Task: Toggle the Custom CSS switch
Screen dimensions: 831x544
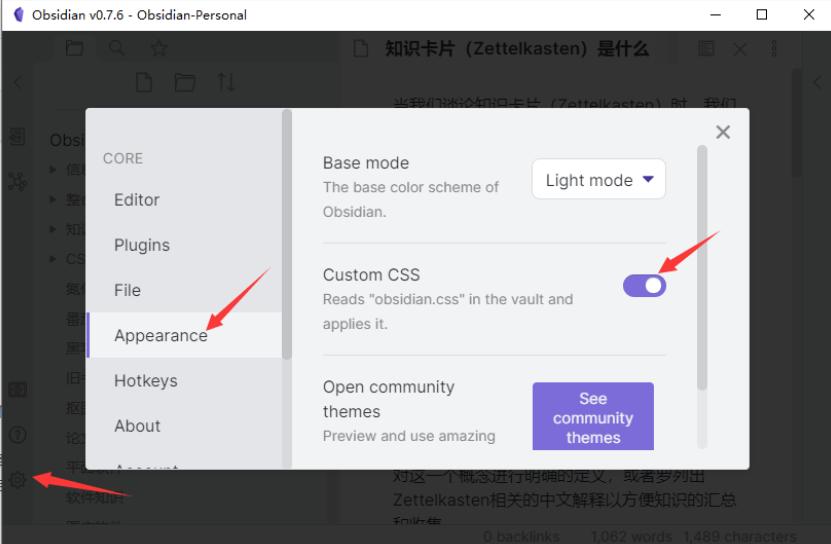Action: tap(644, 285)
